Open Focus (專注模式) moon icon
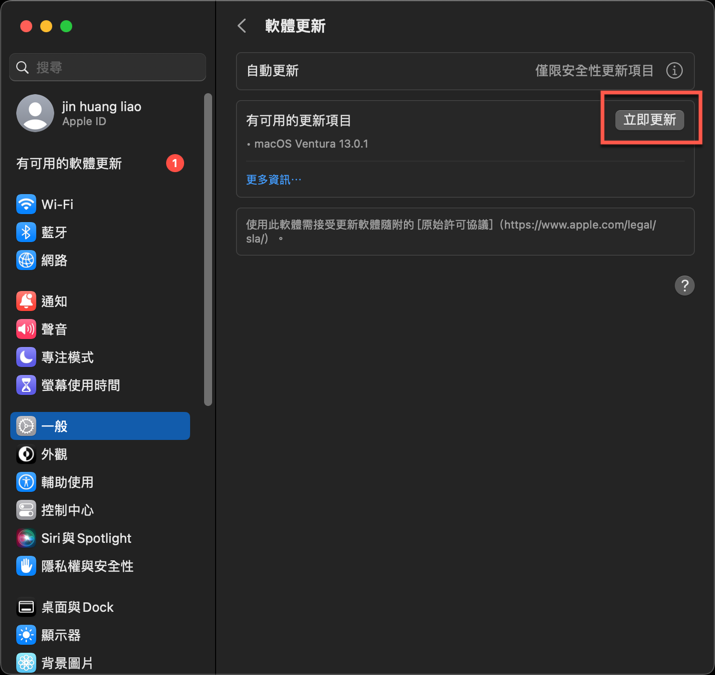This screenshot has width=715, height=675. tap(26, 357)
